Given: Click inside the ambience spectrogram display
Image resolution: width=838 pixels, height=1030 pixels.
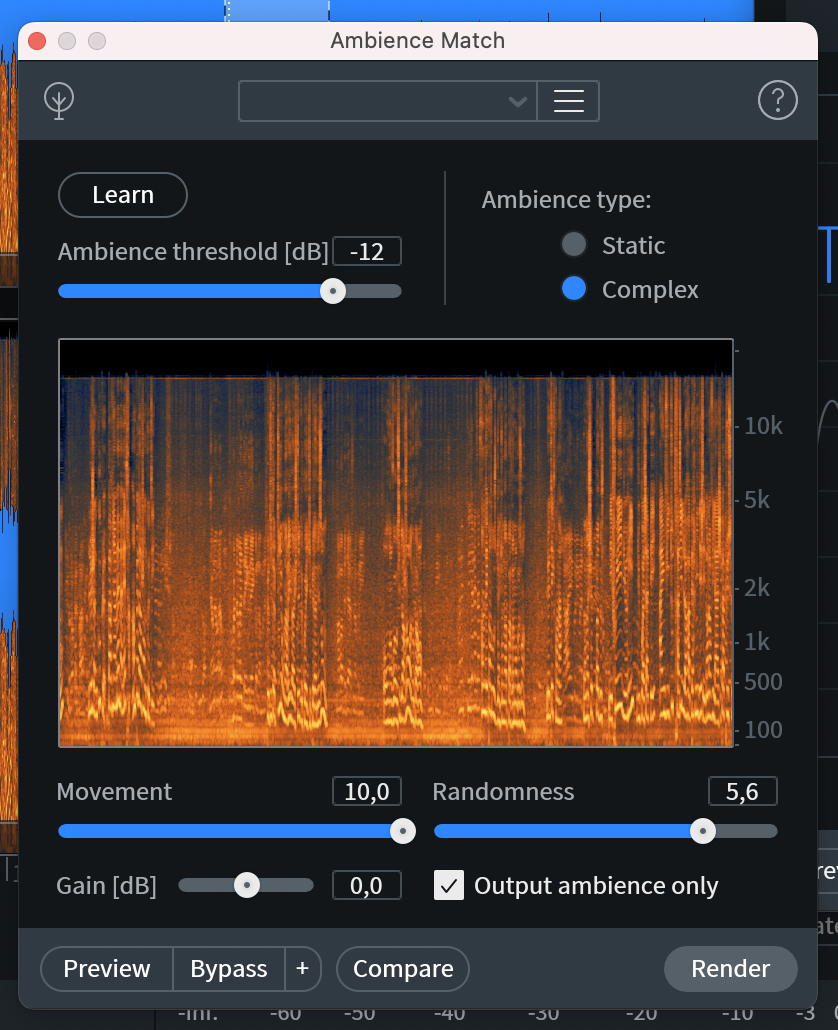Looking at the screenshot, I should [x=396, y=543].
